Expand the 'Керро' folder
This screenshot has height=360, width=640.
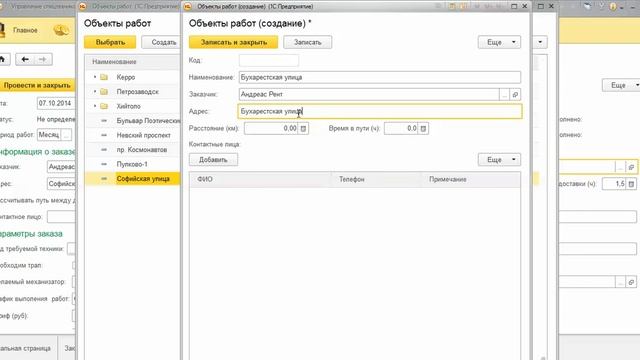pyautogui.click(x=95, y=77)
